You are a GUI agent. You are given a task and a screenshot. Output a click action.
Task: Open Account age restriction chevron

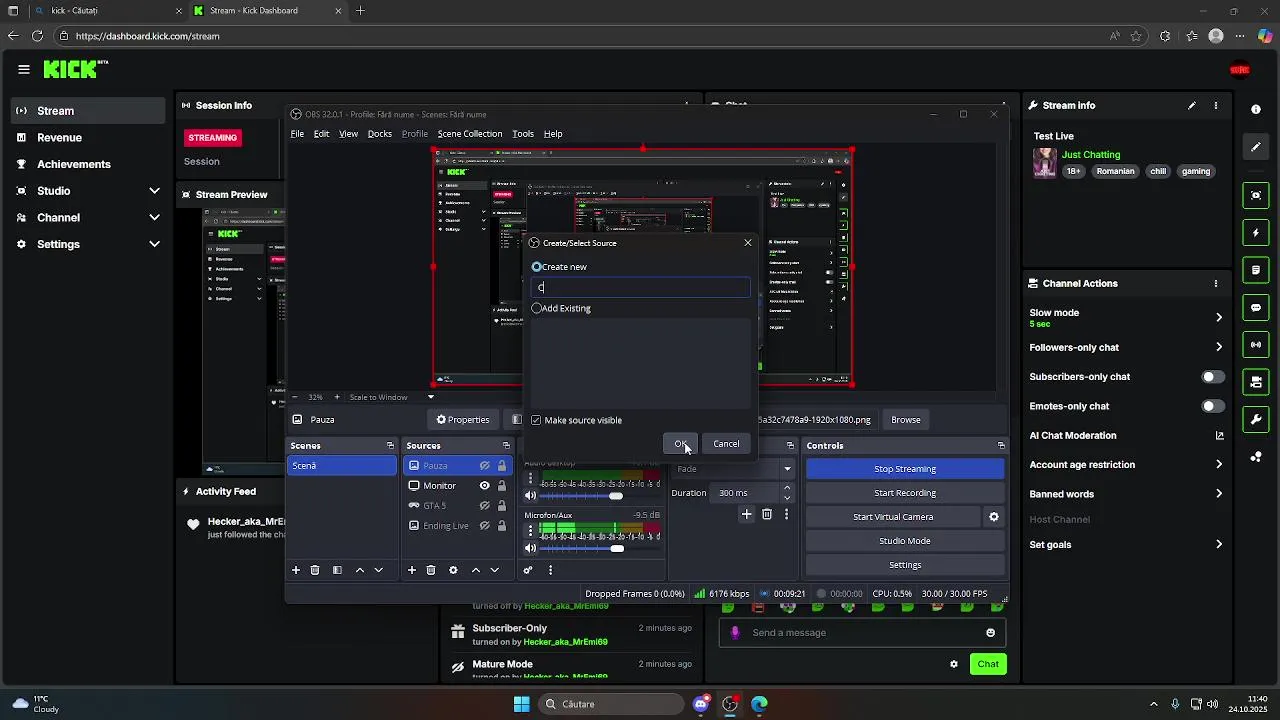1219,464
